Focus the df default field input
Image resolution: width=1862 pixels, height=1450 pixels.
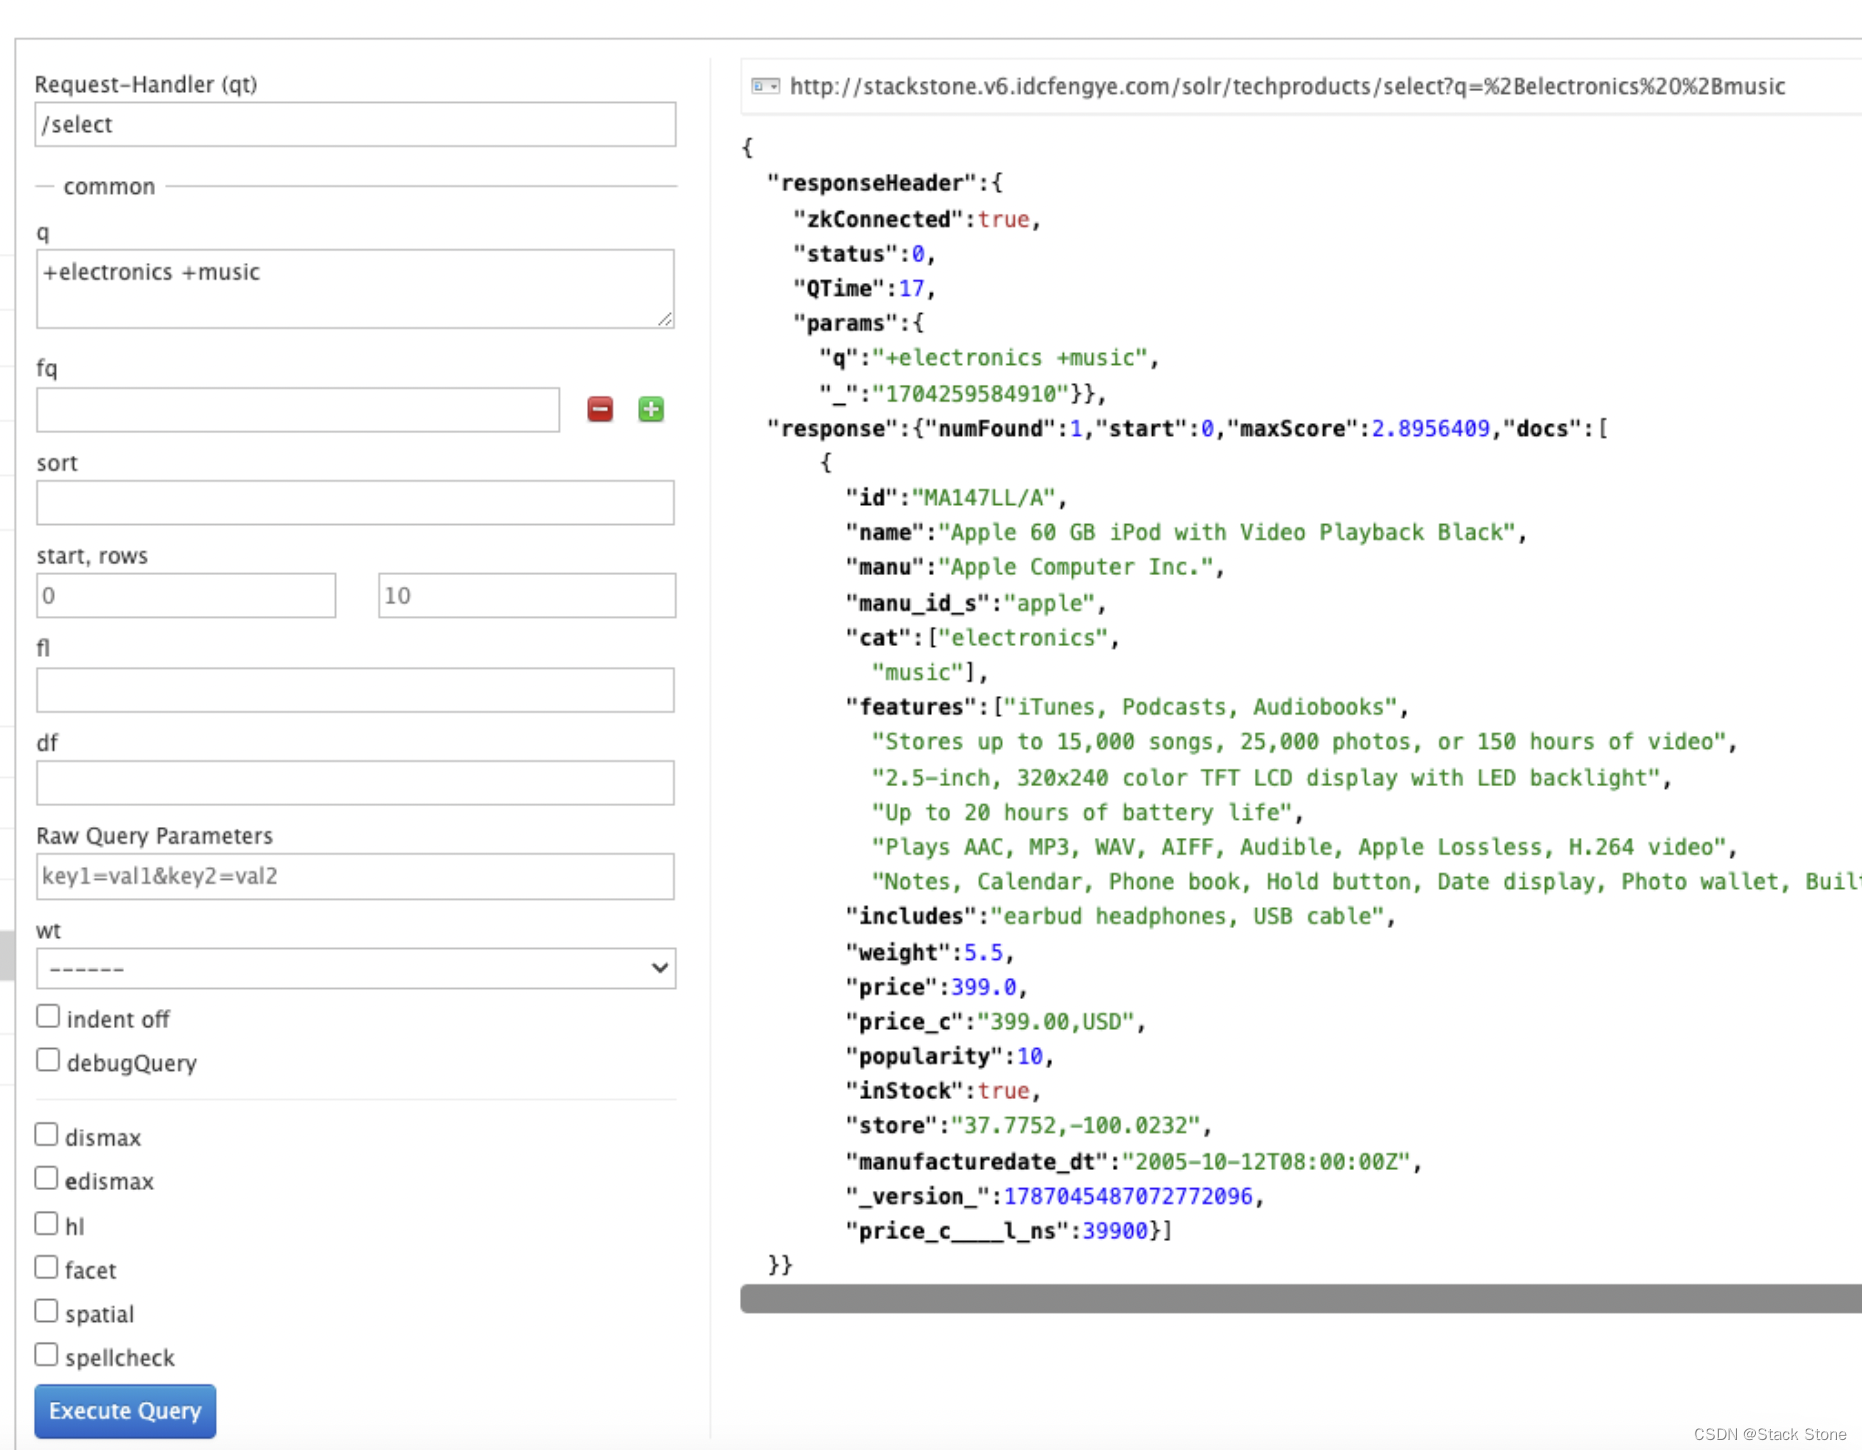click(x=355, y=783)
